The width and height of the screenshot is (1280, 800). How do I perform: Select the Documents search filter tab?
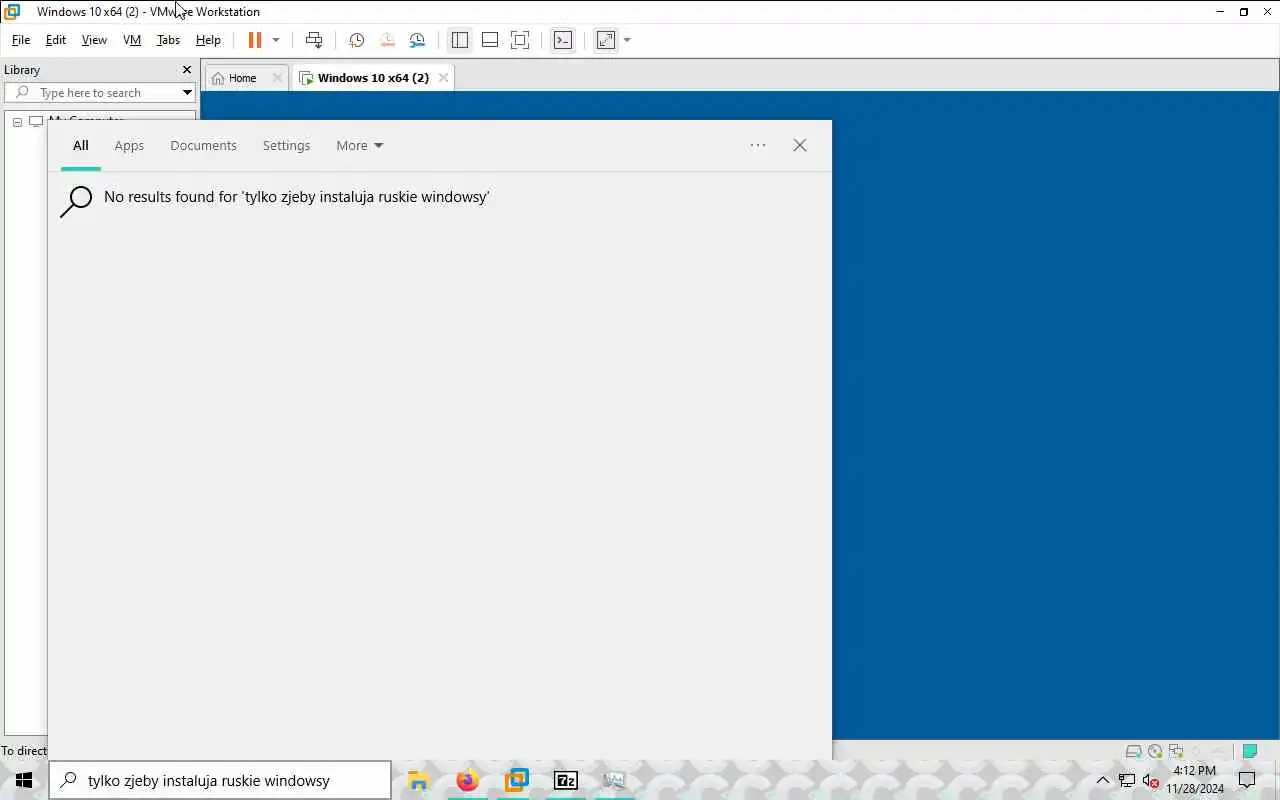point(203,145)
